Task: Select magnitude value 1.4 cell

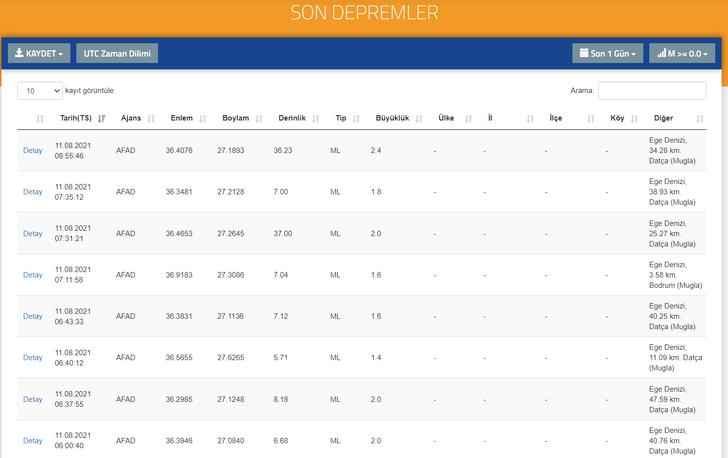Action: [x=376, y=358]
